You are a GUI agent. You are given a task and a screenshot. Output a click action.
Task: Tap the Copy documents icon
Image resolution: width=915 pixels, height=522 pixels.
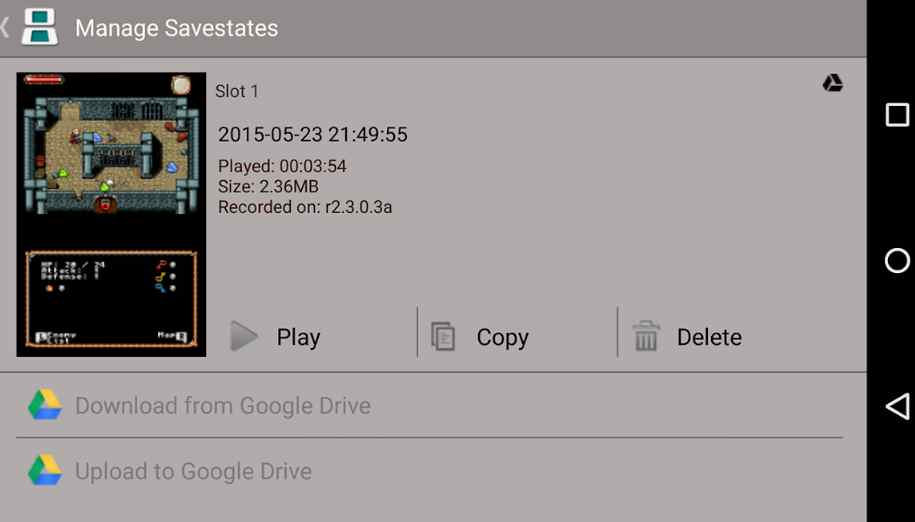[x=443, y=337]
